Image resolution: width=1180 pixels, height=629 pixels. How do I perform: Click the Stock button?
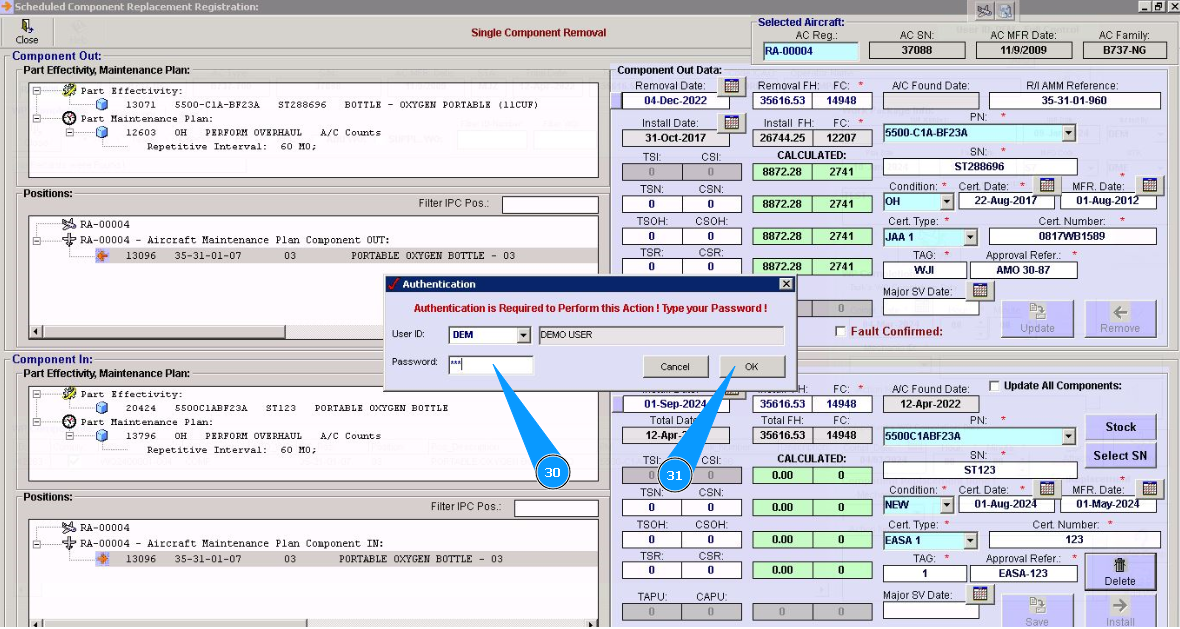tap(1120, 427)
